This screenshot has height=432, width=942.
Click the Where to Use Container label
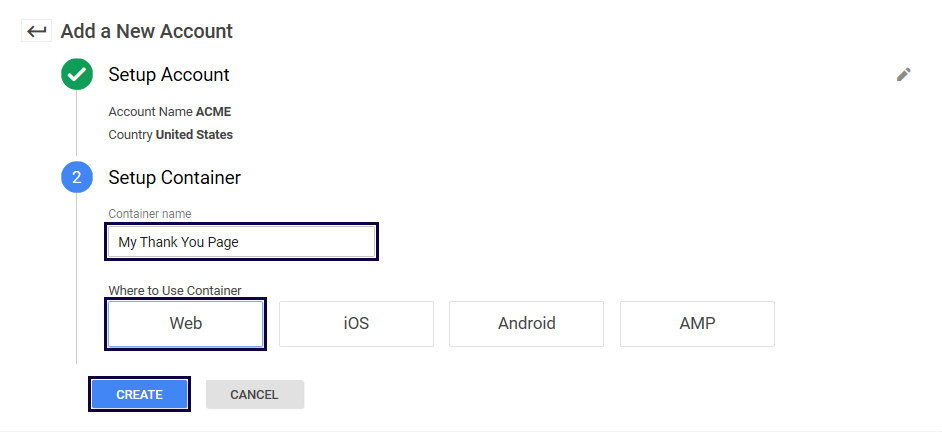point(175,291)
